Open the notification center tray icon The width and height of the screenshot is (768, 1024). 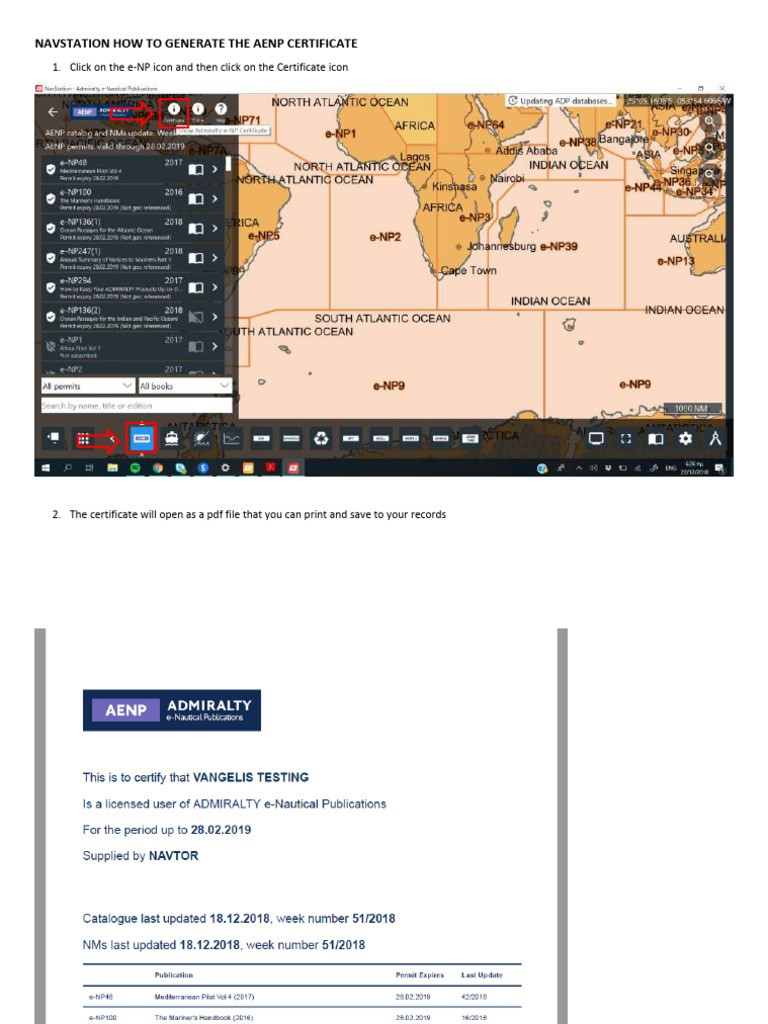(x=719, y=468)
